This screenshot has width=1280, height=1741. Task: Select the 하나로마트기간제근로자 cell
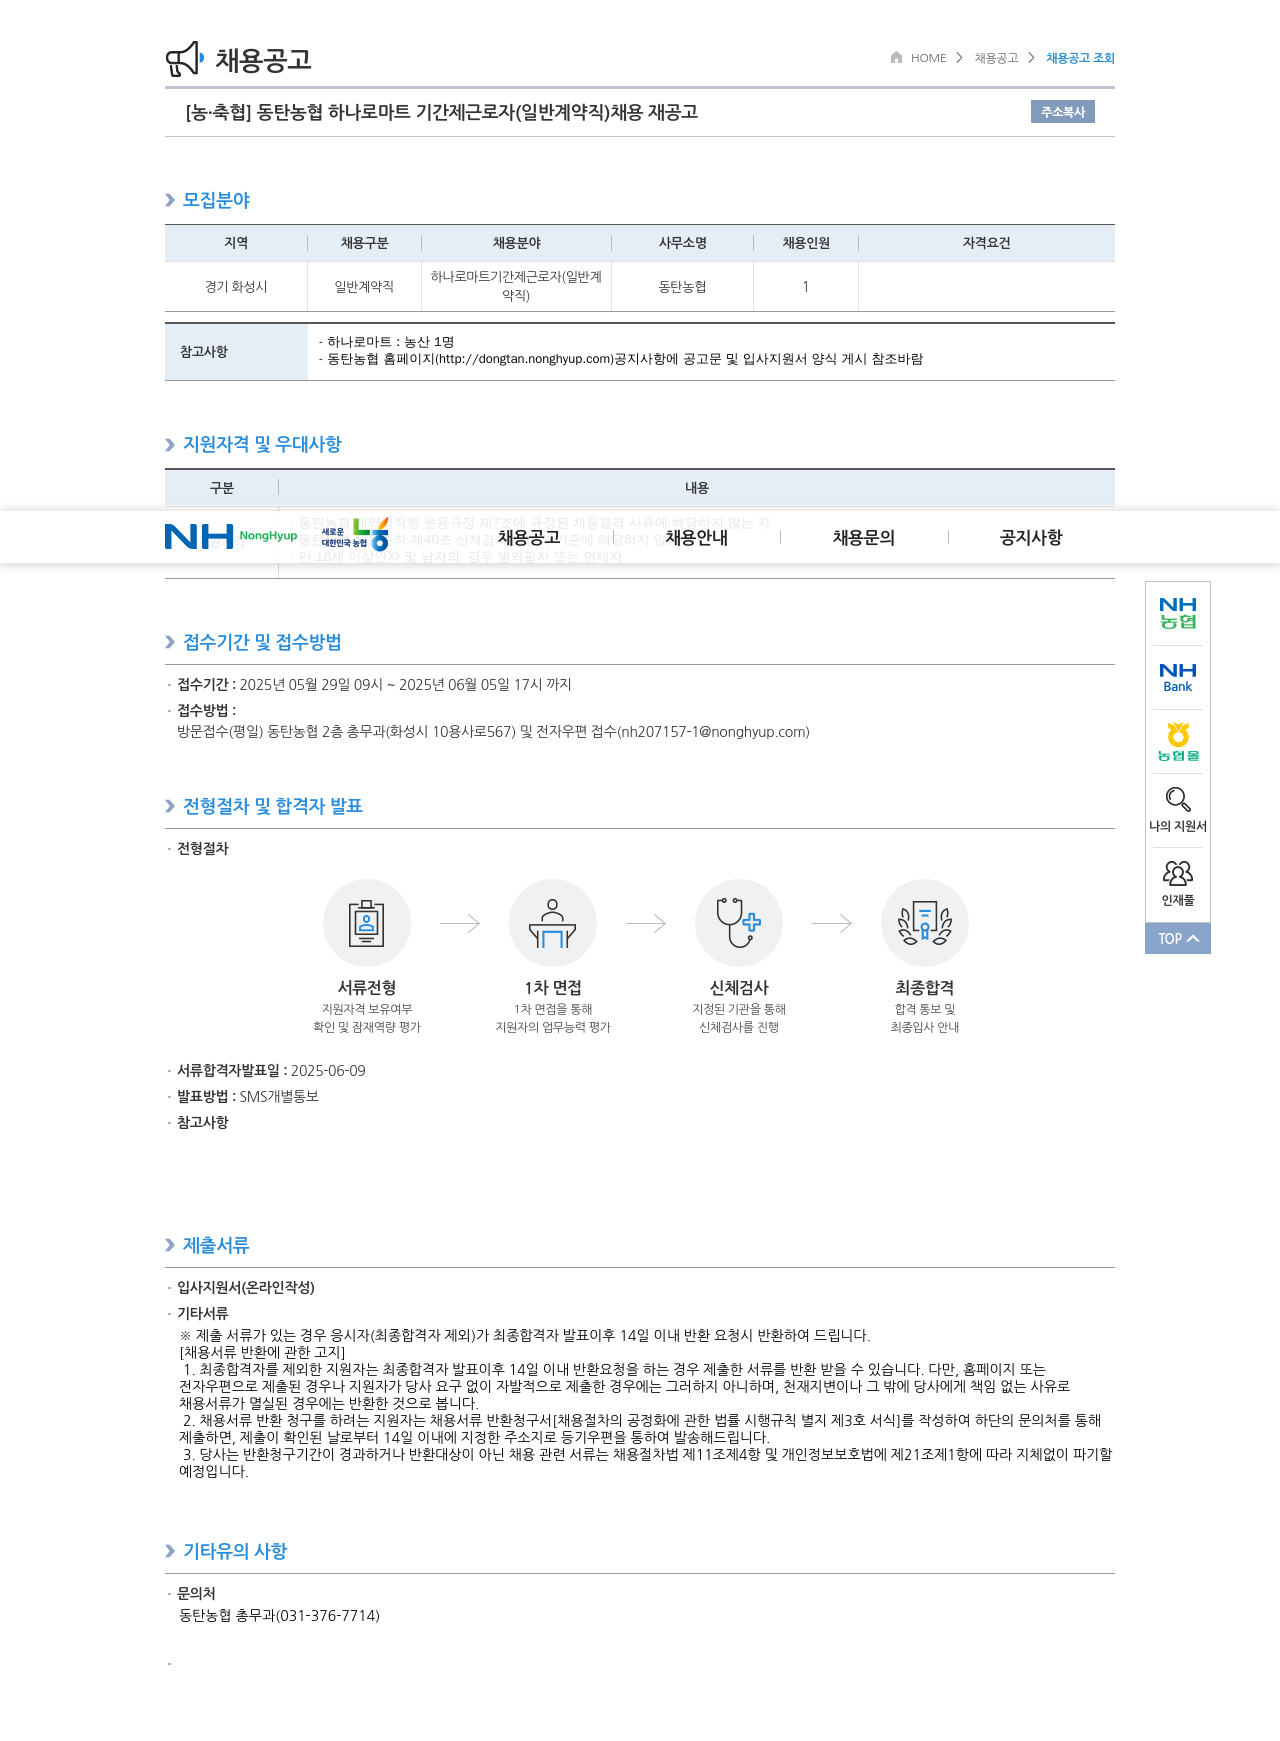(x=516, y=286)
